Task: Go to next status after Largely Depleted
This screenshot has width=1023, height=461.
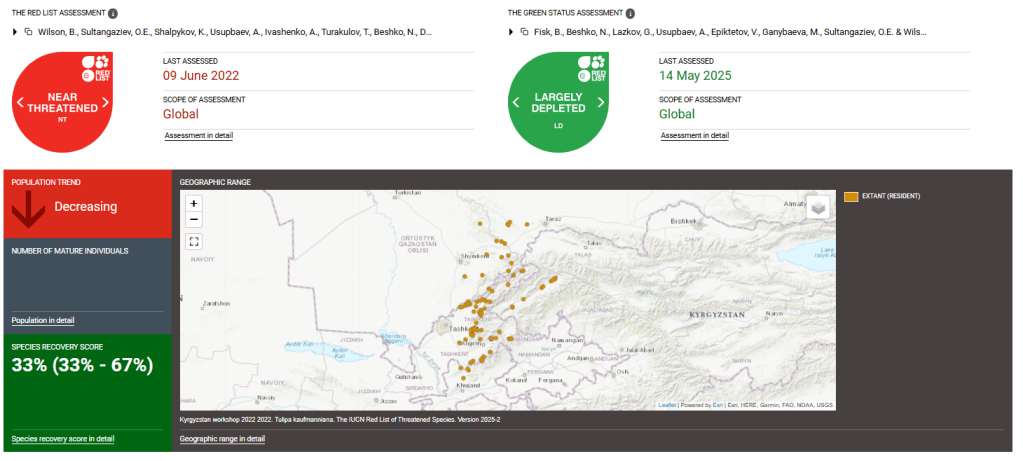Action: (601, 102)
